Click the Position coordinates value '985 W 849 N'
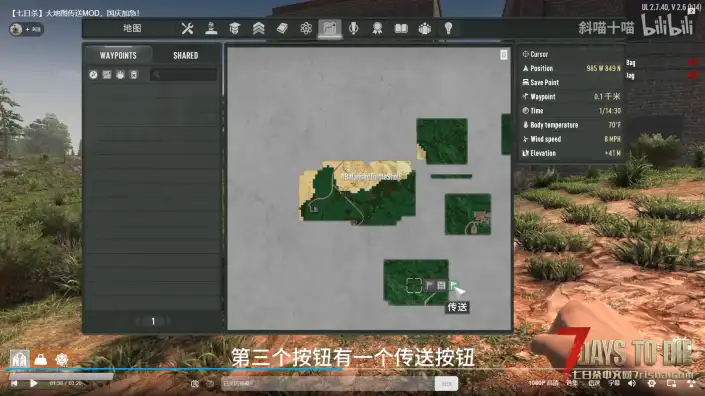This screenshot has width=705, height=396. (x=603, y=68)
